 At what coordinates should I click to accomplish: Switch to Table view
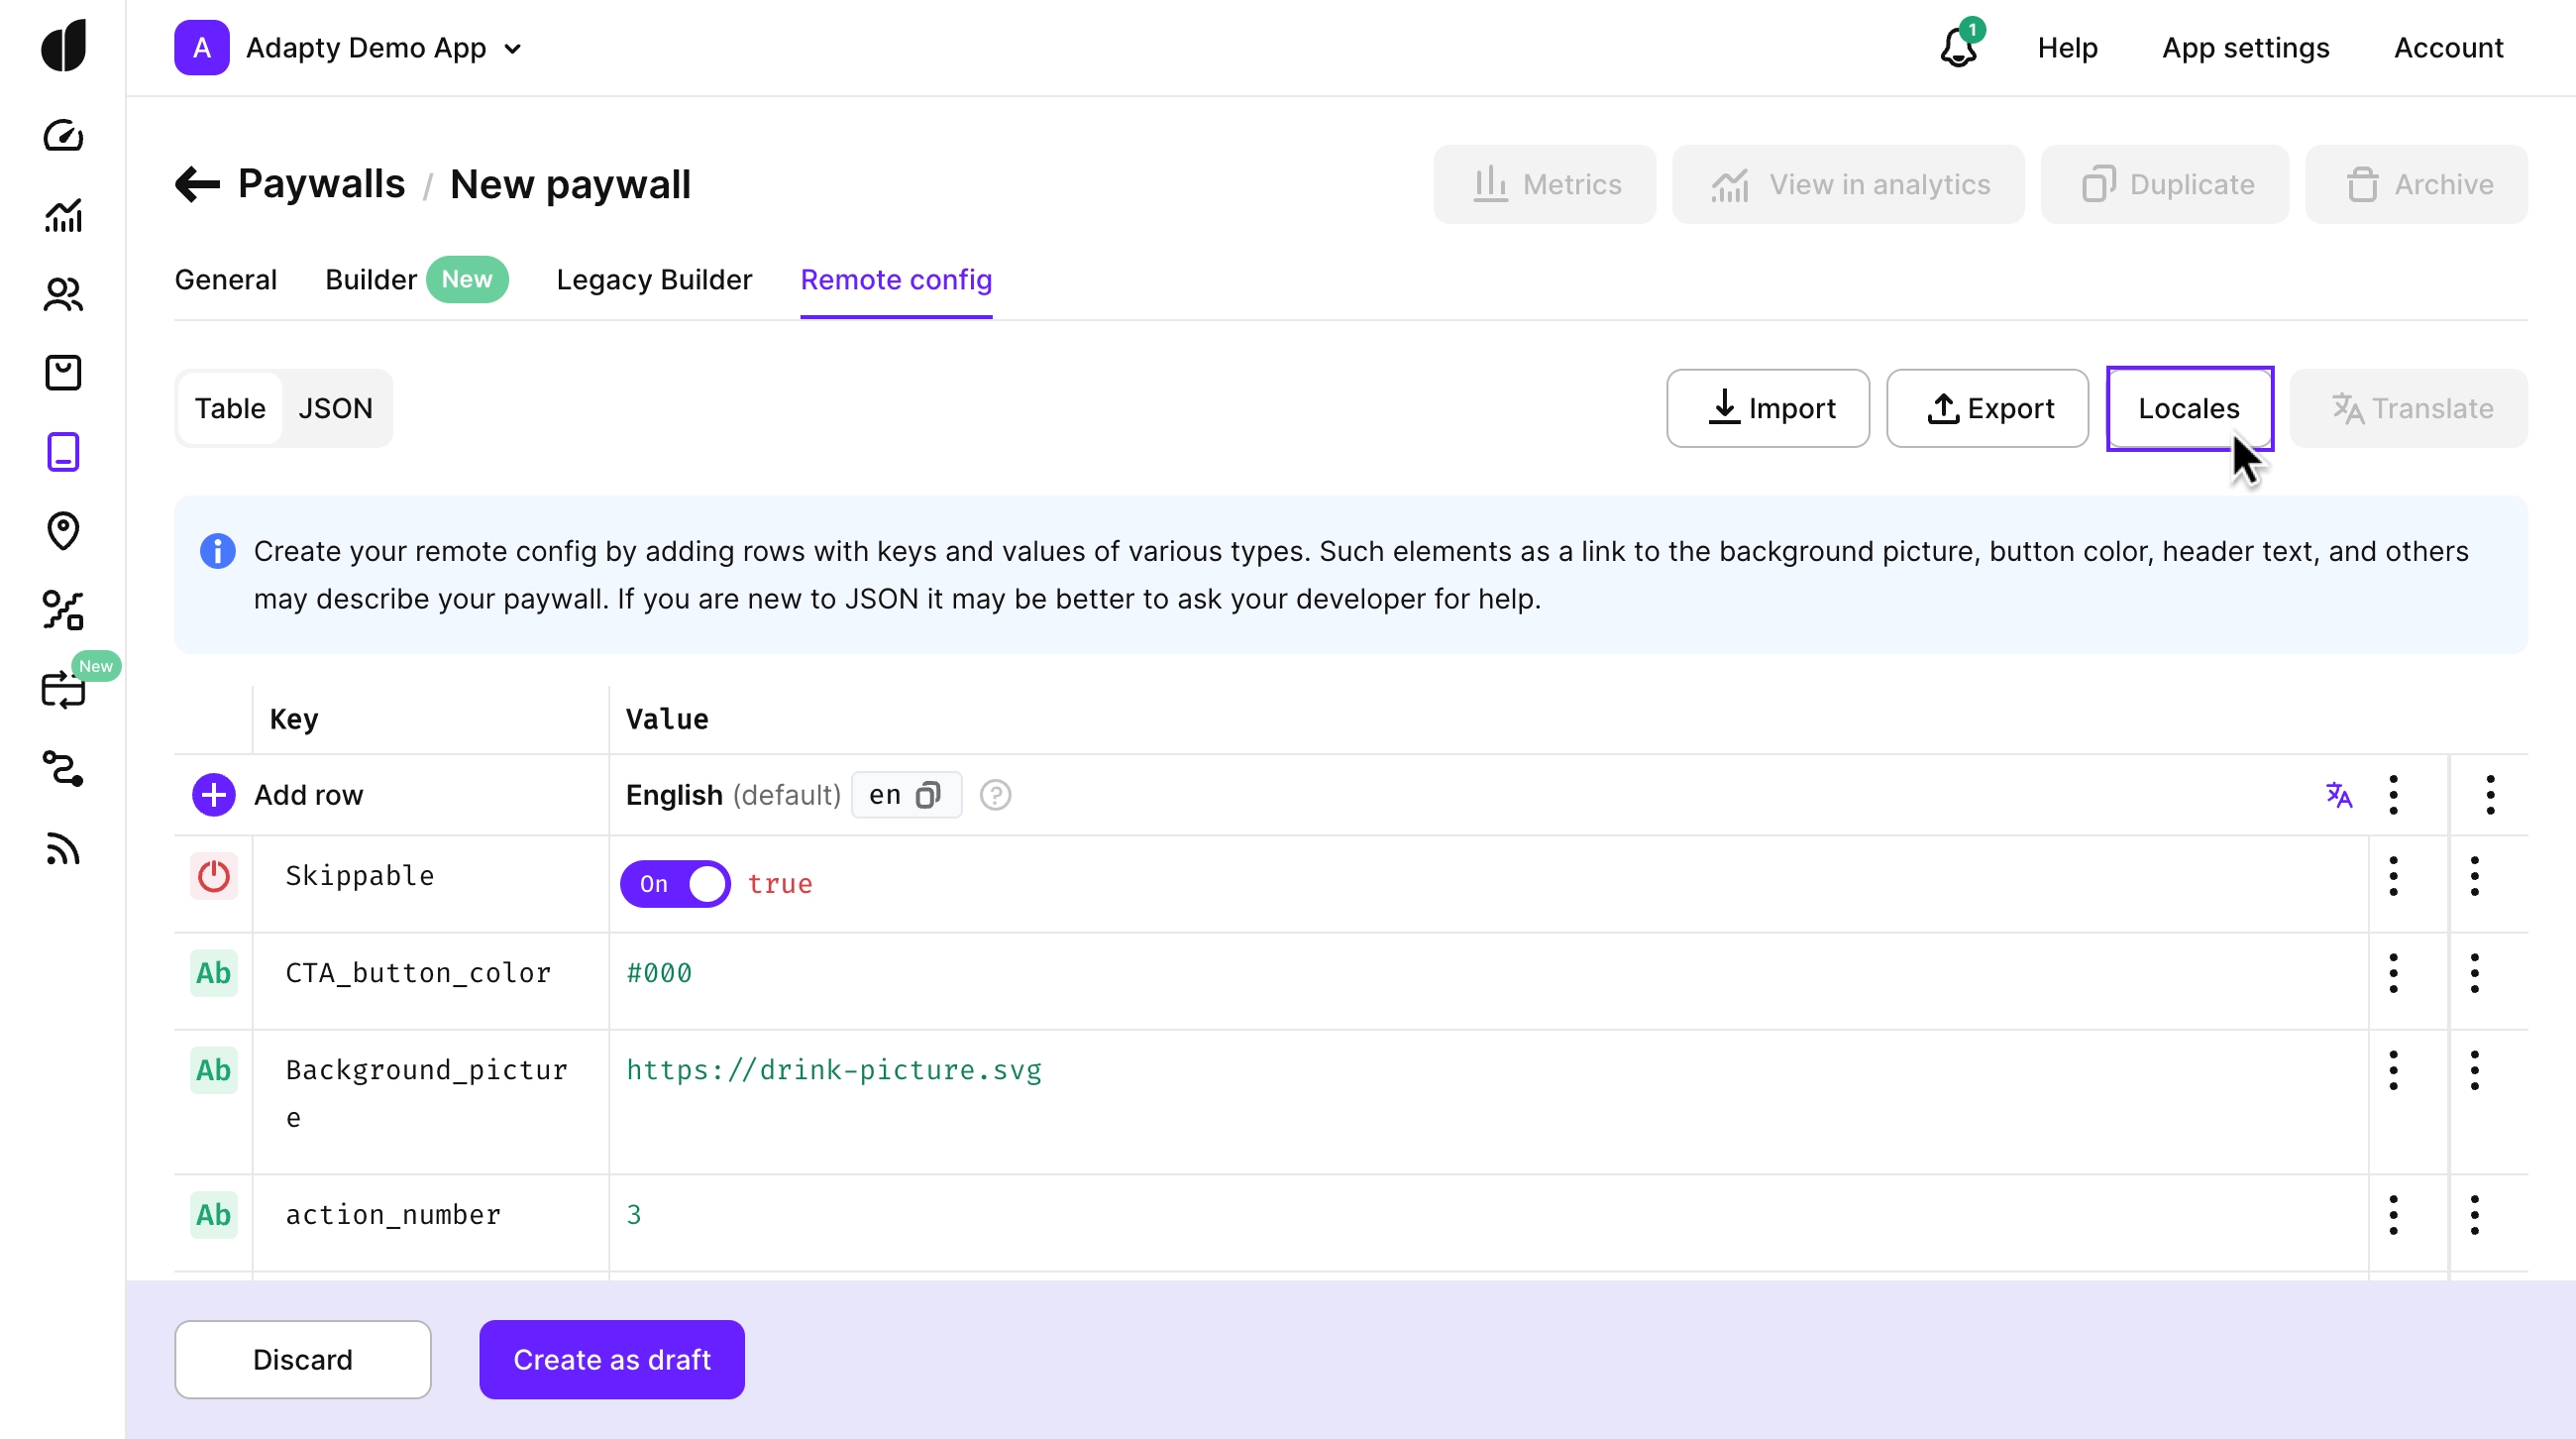pos(230,408)
